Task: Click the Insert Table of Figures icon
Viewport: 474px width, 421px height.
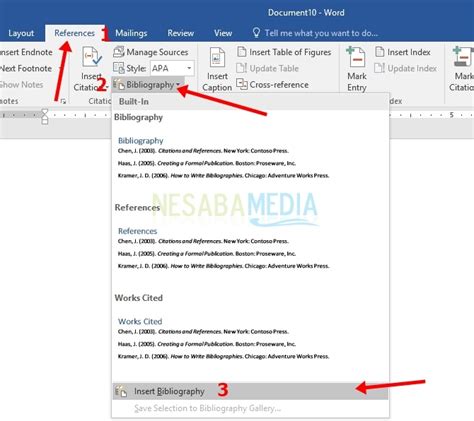Action: coord(241,52)
